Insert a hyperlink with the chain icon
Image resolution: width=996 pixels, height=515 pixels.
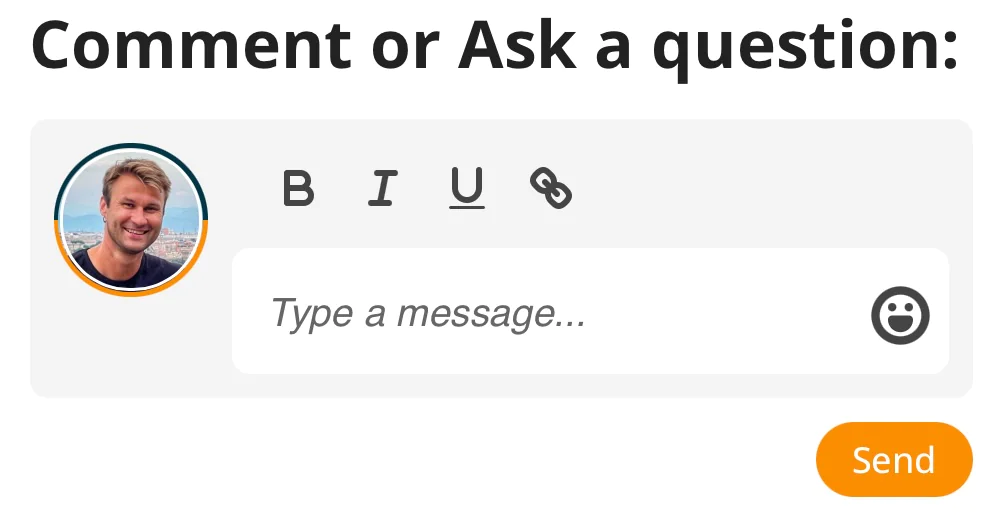[x=550, y=188]
